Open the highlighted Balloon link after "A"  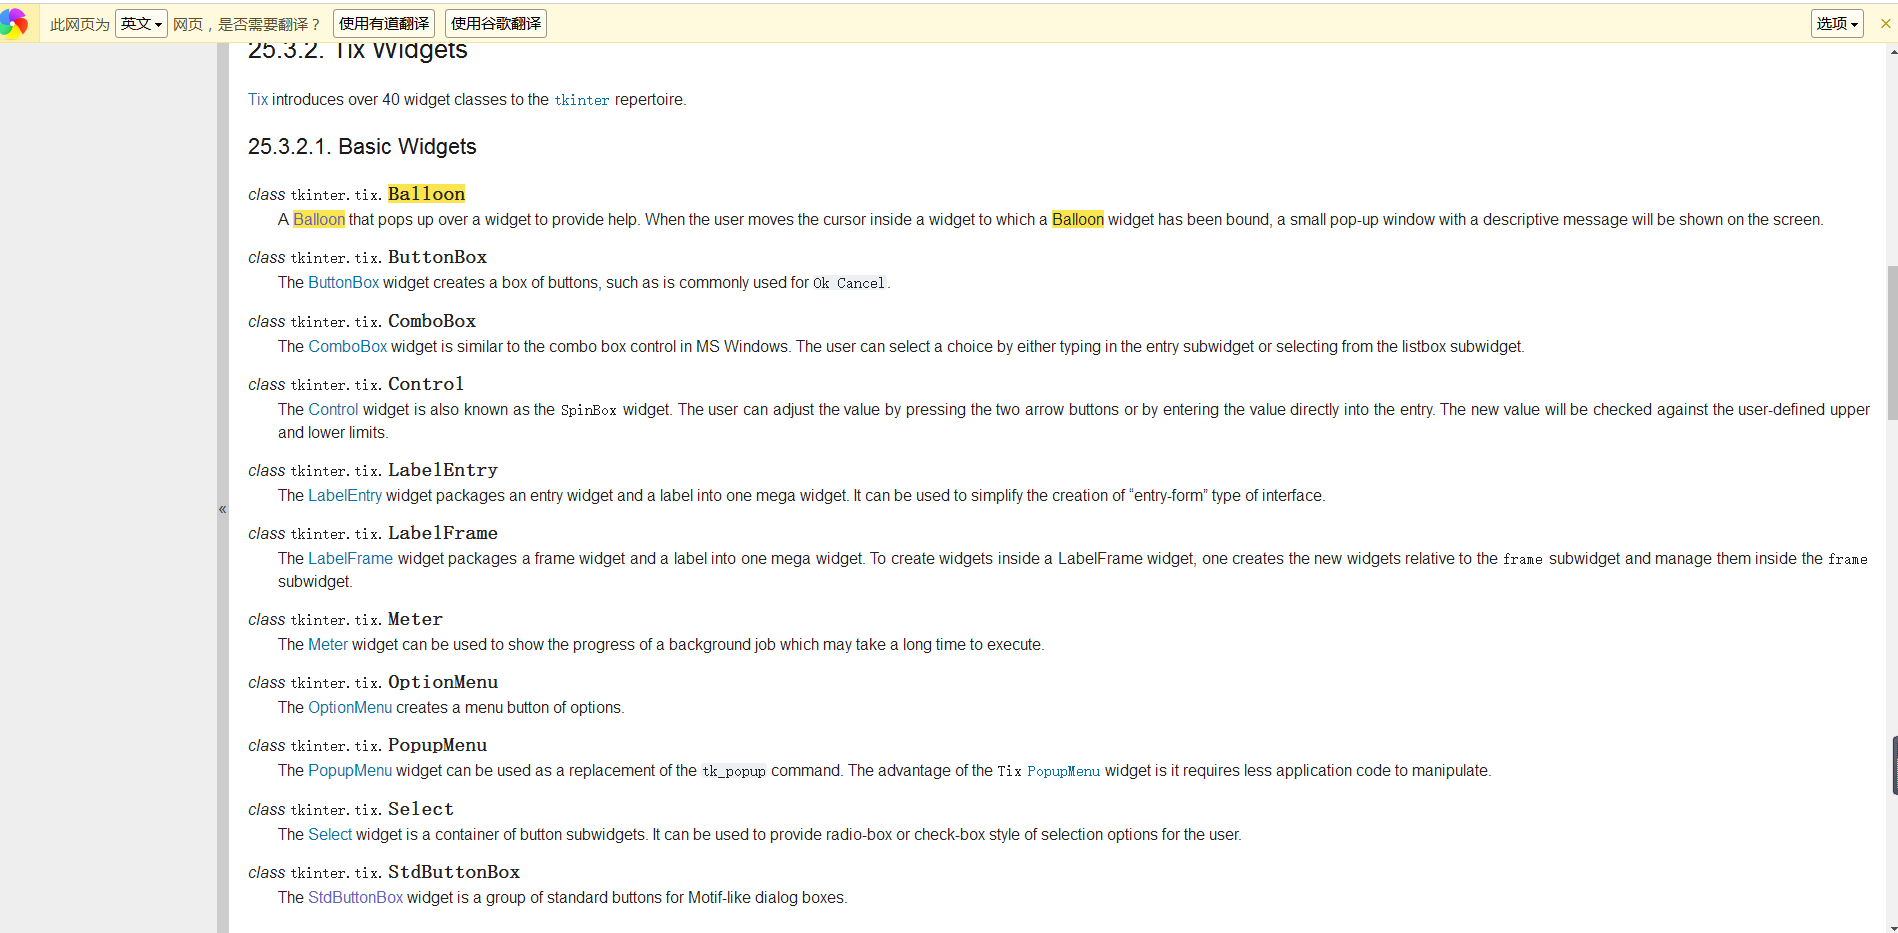pyautogui.click(x=319, y=220)
